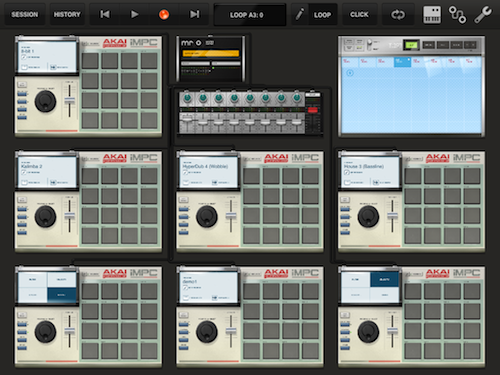
Task: Move the first channel fader on the mixer
Action: pos(187,119)
